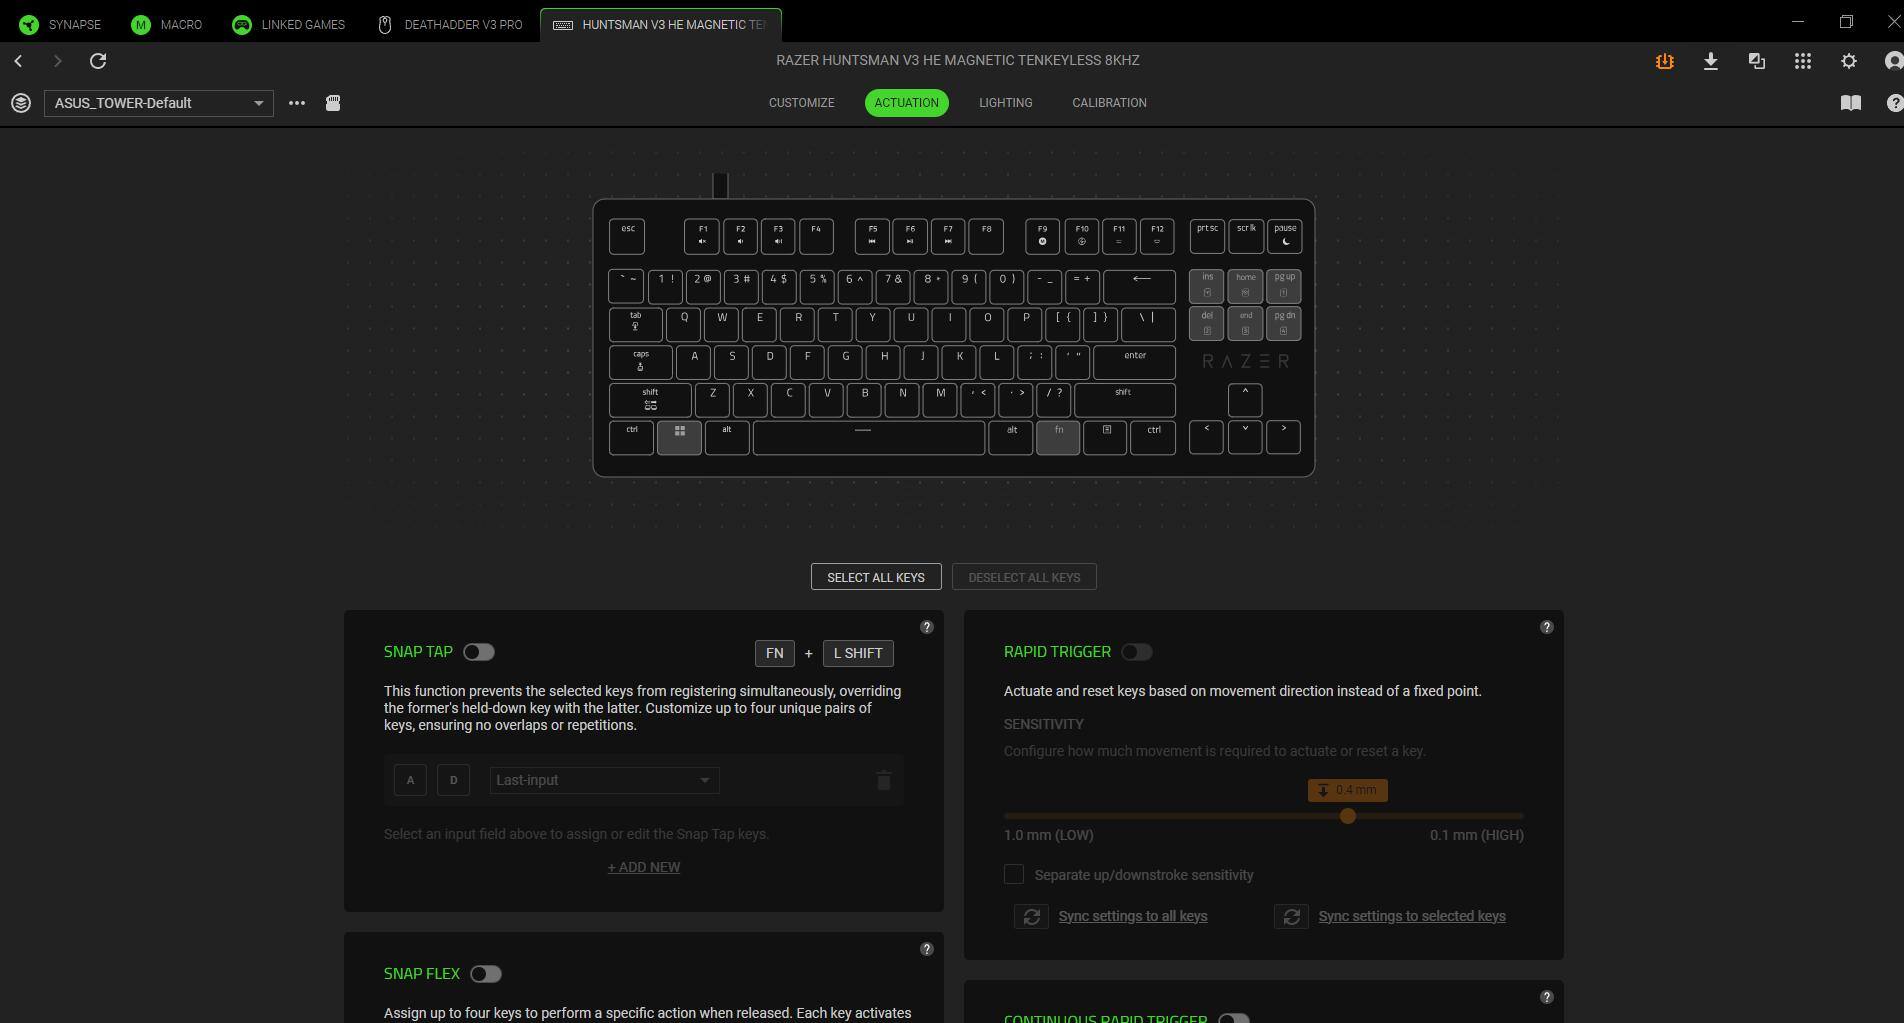Open profile options three-dot menu
The height and width of the screenshot is (1023, 1904).
[x=297, y=103]
